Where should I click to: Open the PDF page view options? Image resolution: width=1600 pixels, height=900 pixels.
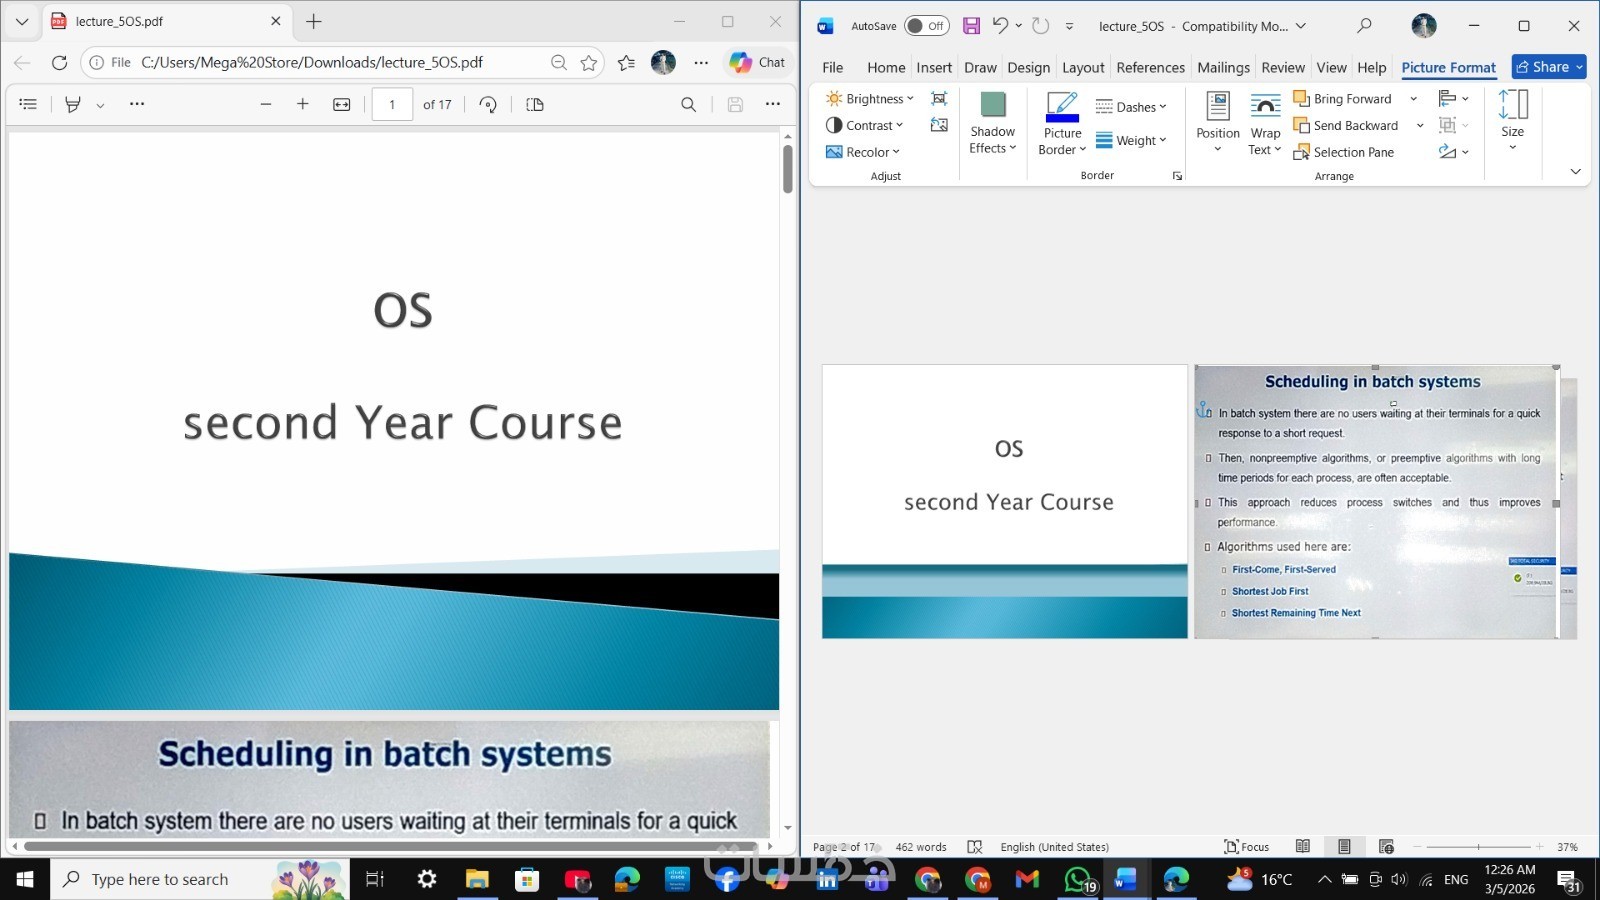tap(535, 104)
